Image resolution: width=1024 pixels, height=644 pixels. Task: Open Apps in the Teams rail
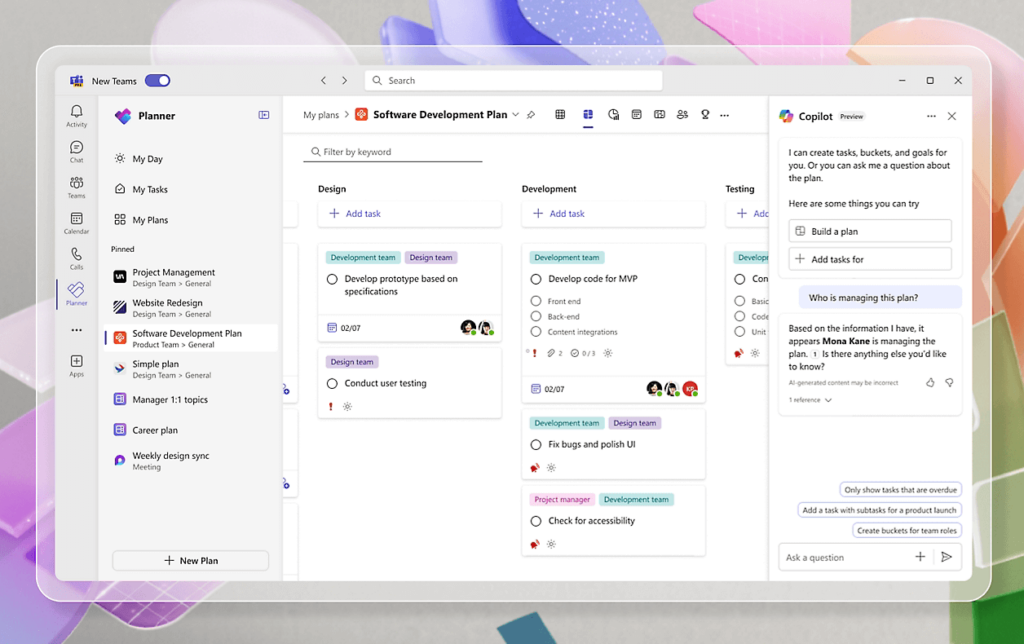point(76,365)
